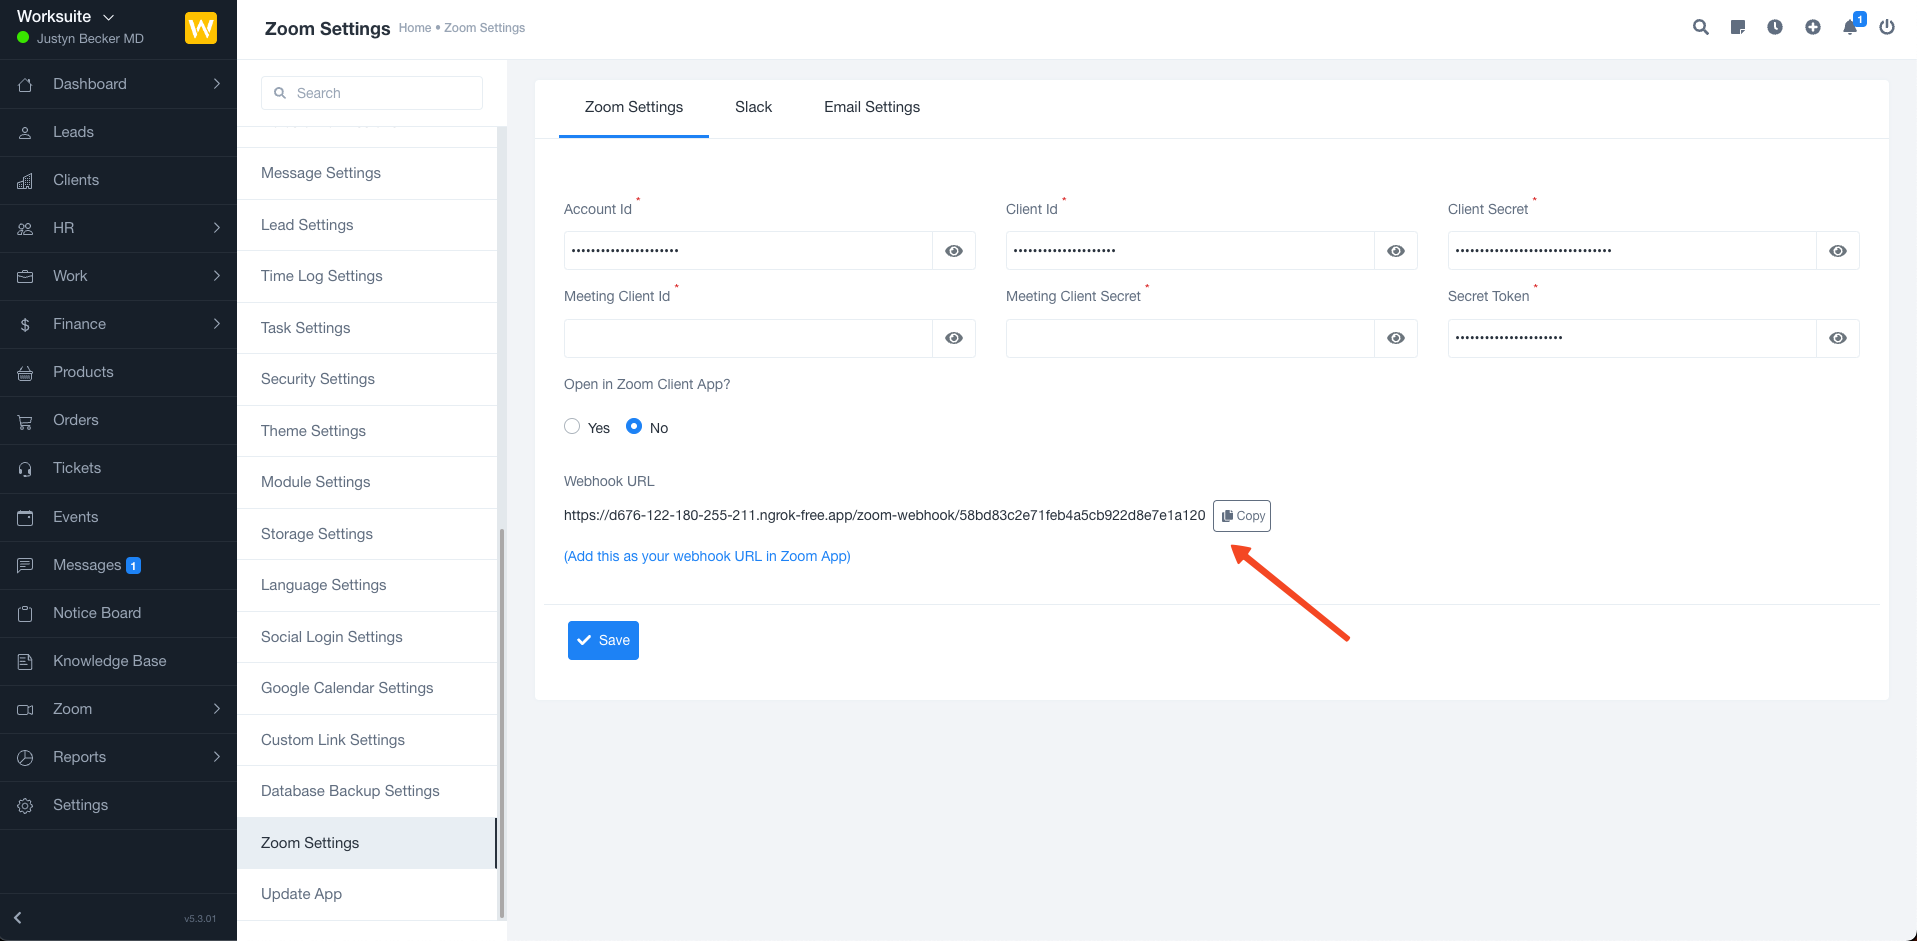This screenshot has width=1917, height=941.
Task: Click the Products basket icon
Action: (x=25, y=373)
